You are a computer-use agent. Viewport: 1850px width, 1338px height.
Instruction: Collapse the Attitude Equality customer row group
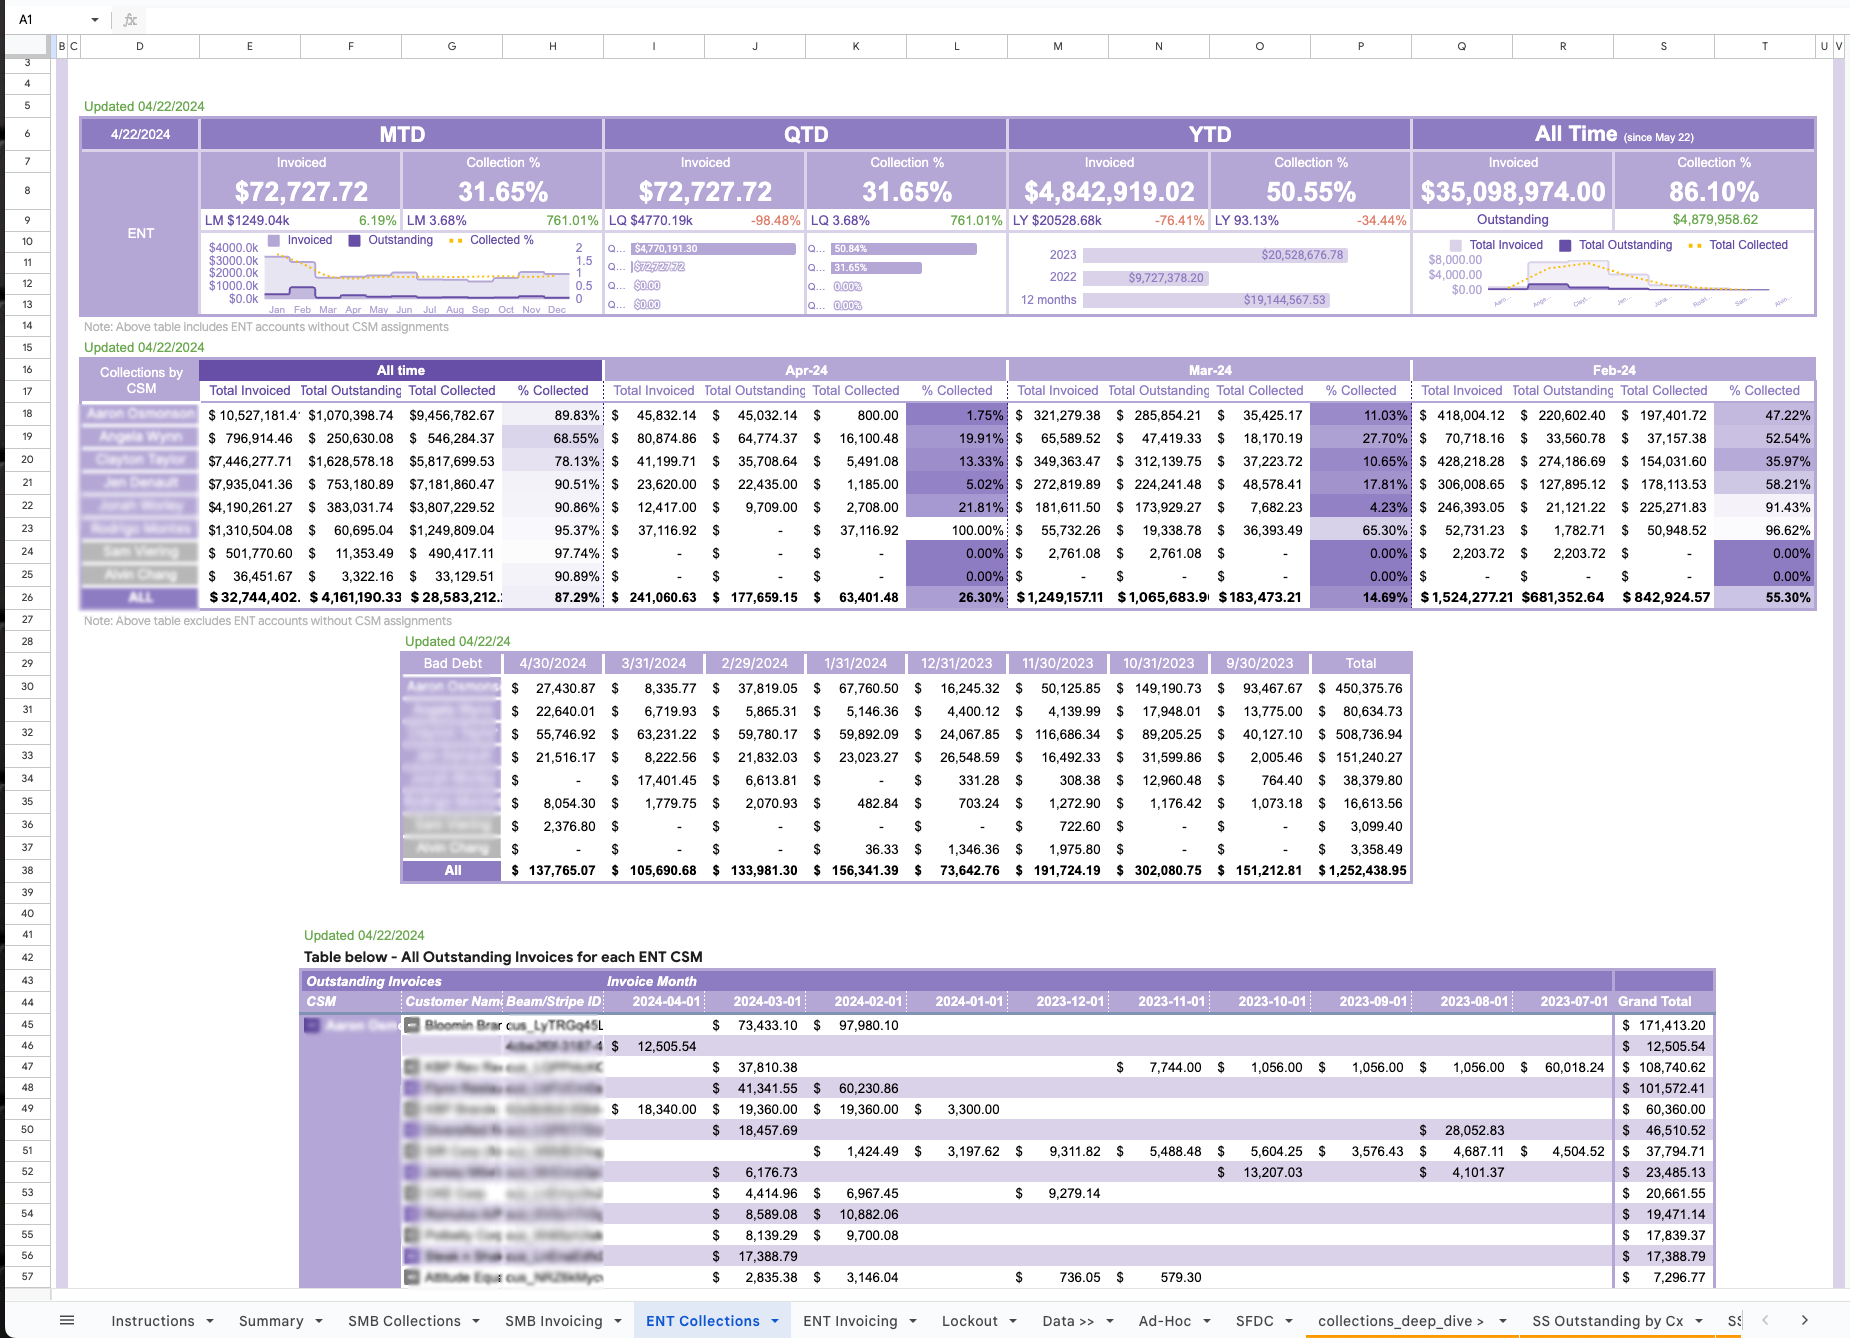click(x=411, y=1277)
